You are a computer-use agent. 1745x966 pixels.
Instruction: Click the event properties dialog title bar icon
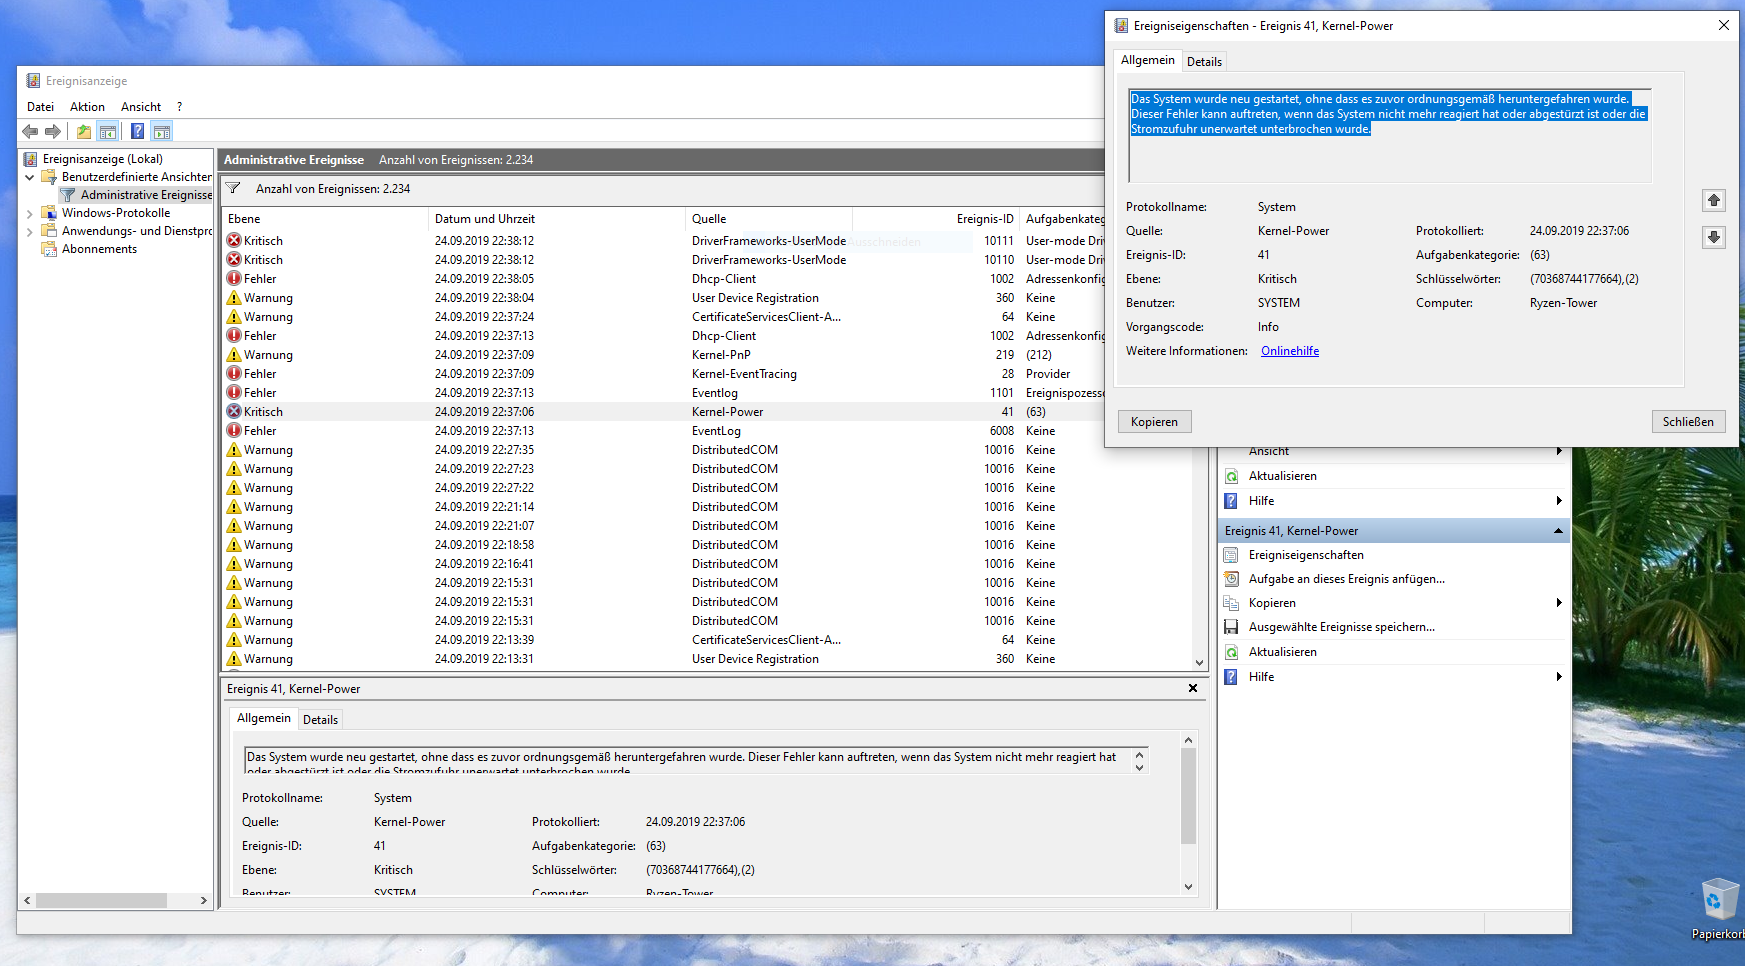[x=1121, y=26]
